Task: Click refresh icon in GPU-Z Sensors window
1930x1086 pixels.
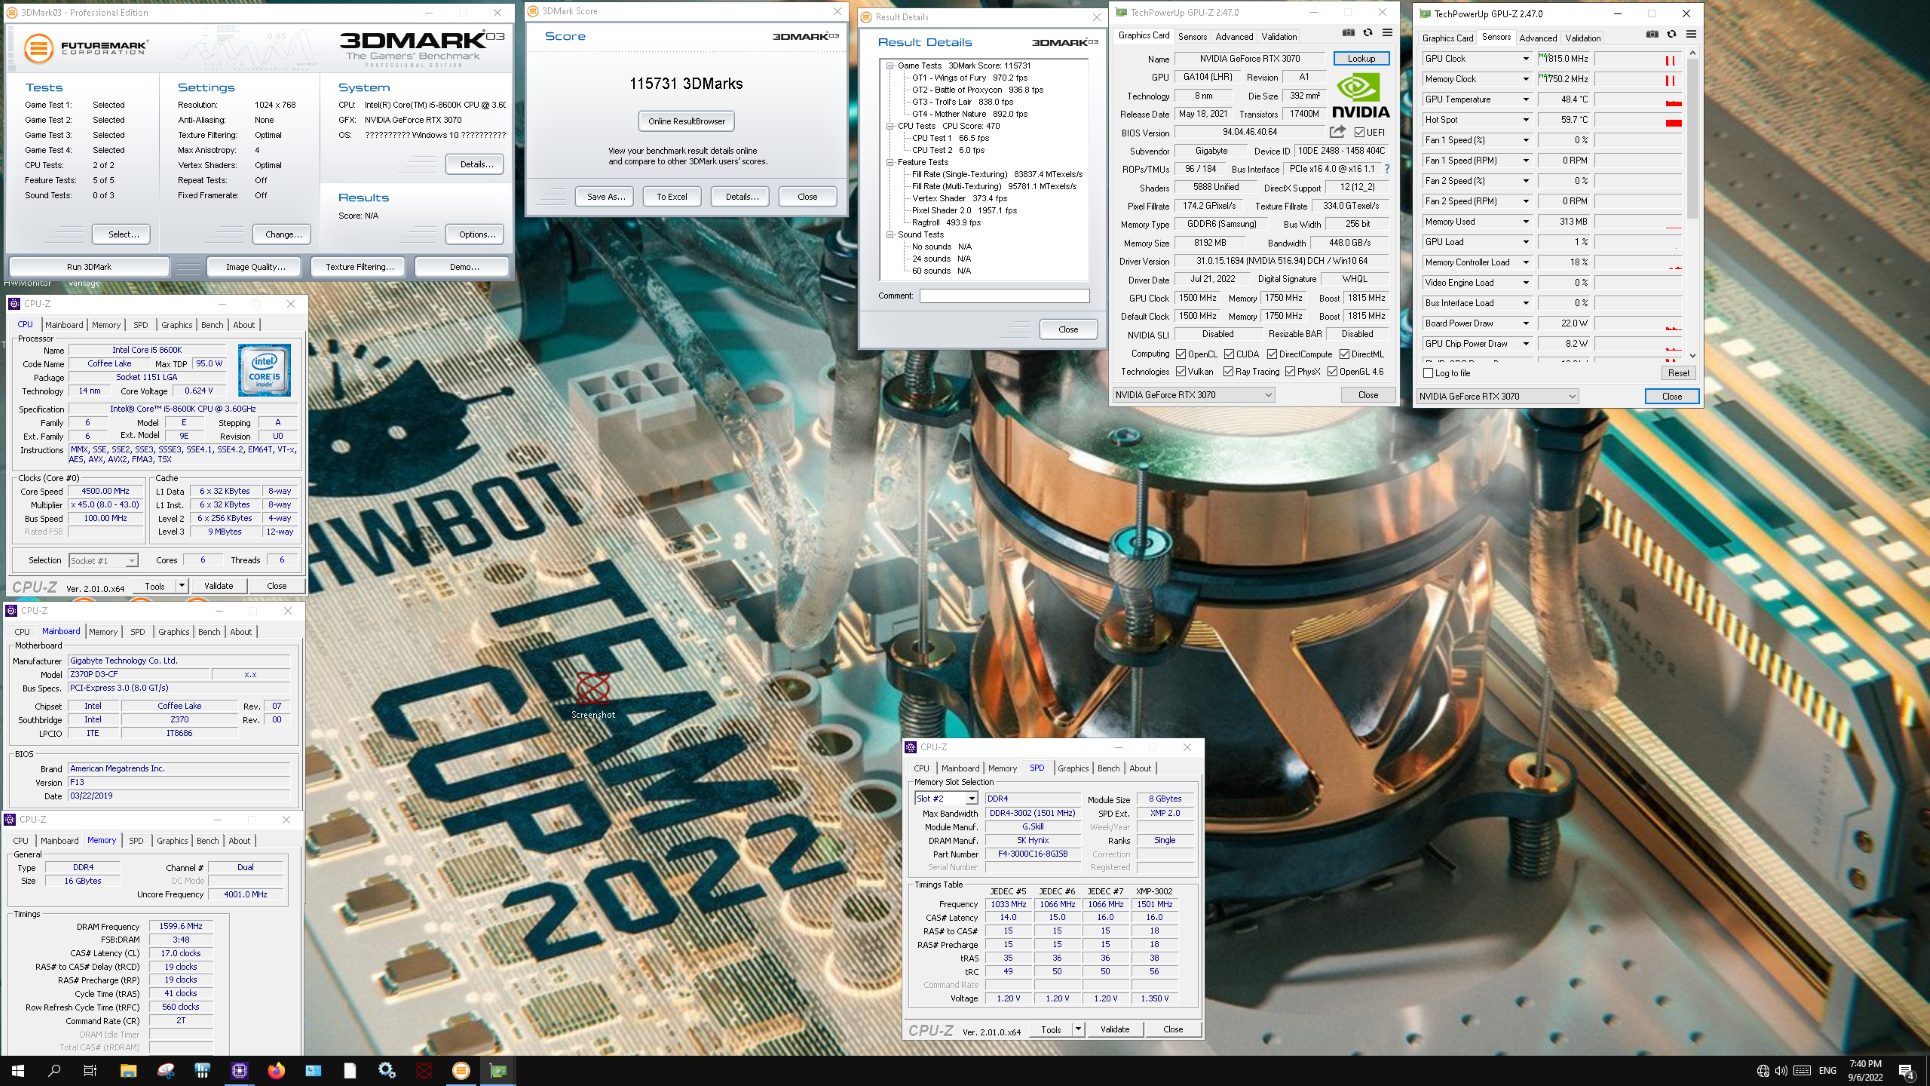Action: tap(1671, 34)
